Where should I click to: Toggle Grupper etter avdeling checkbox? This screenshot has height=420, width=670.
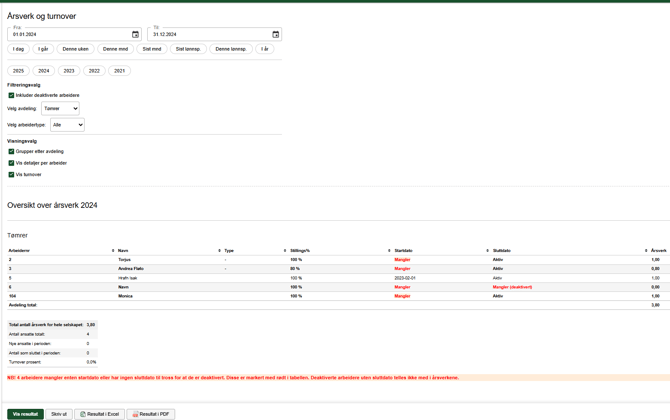[x=11, y=152]
